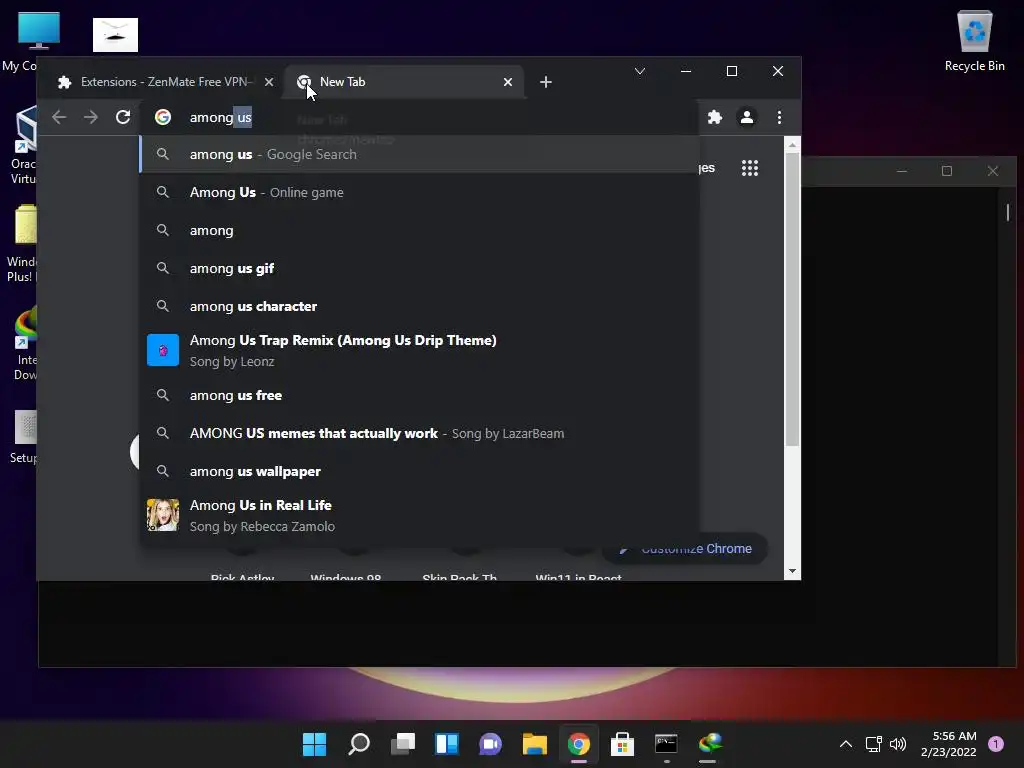Close the ZenMate Extensions tab
1024x768 pixels.
point(268,82)
